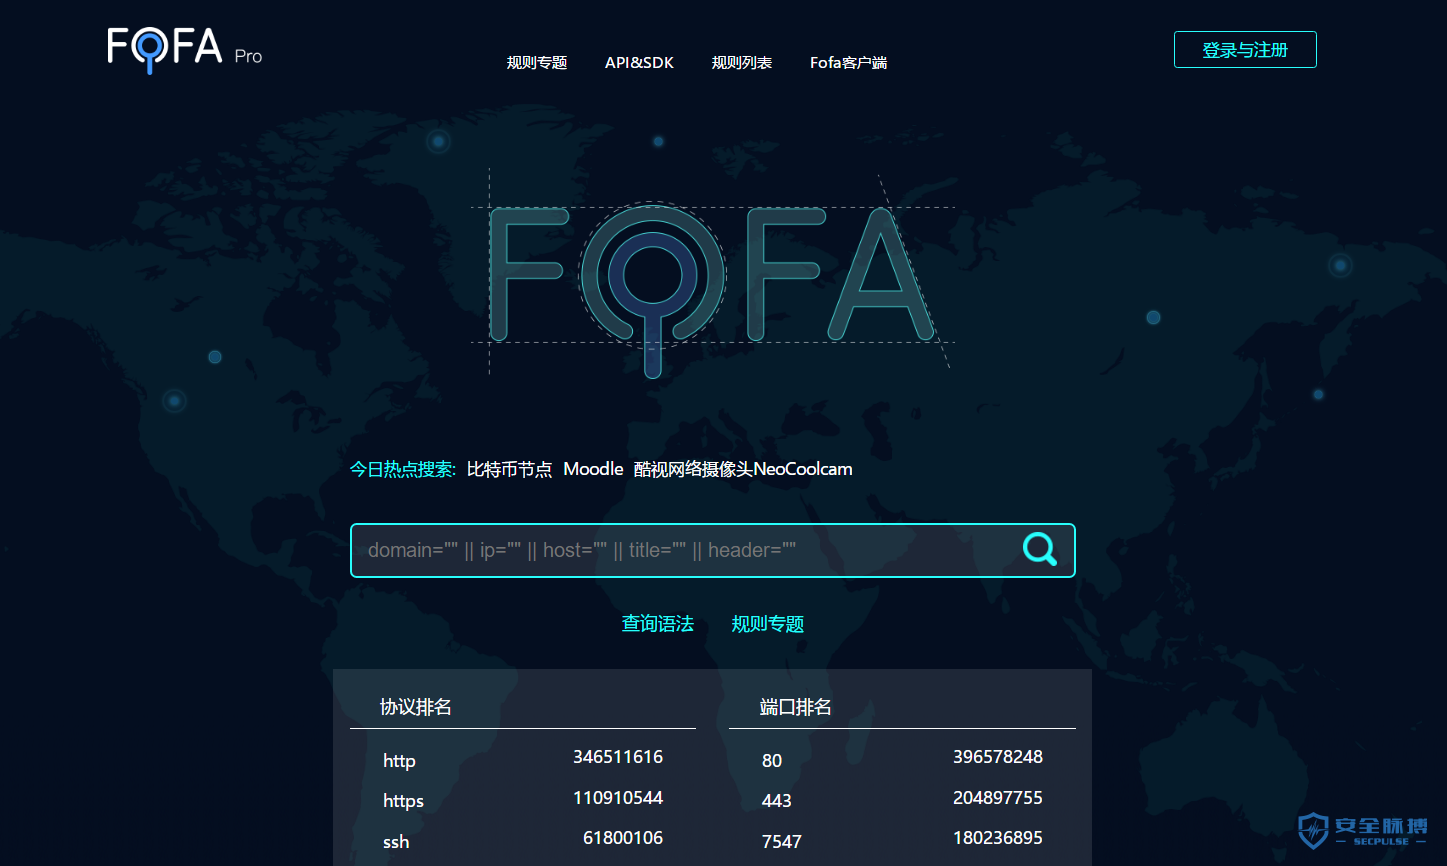The width and height of the screenshot is (1447, 866).
Task: Click the 登录与注册 button
Action: tap(1245, 50)
